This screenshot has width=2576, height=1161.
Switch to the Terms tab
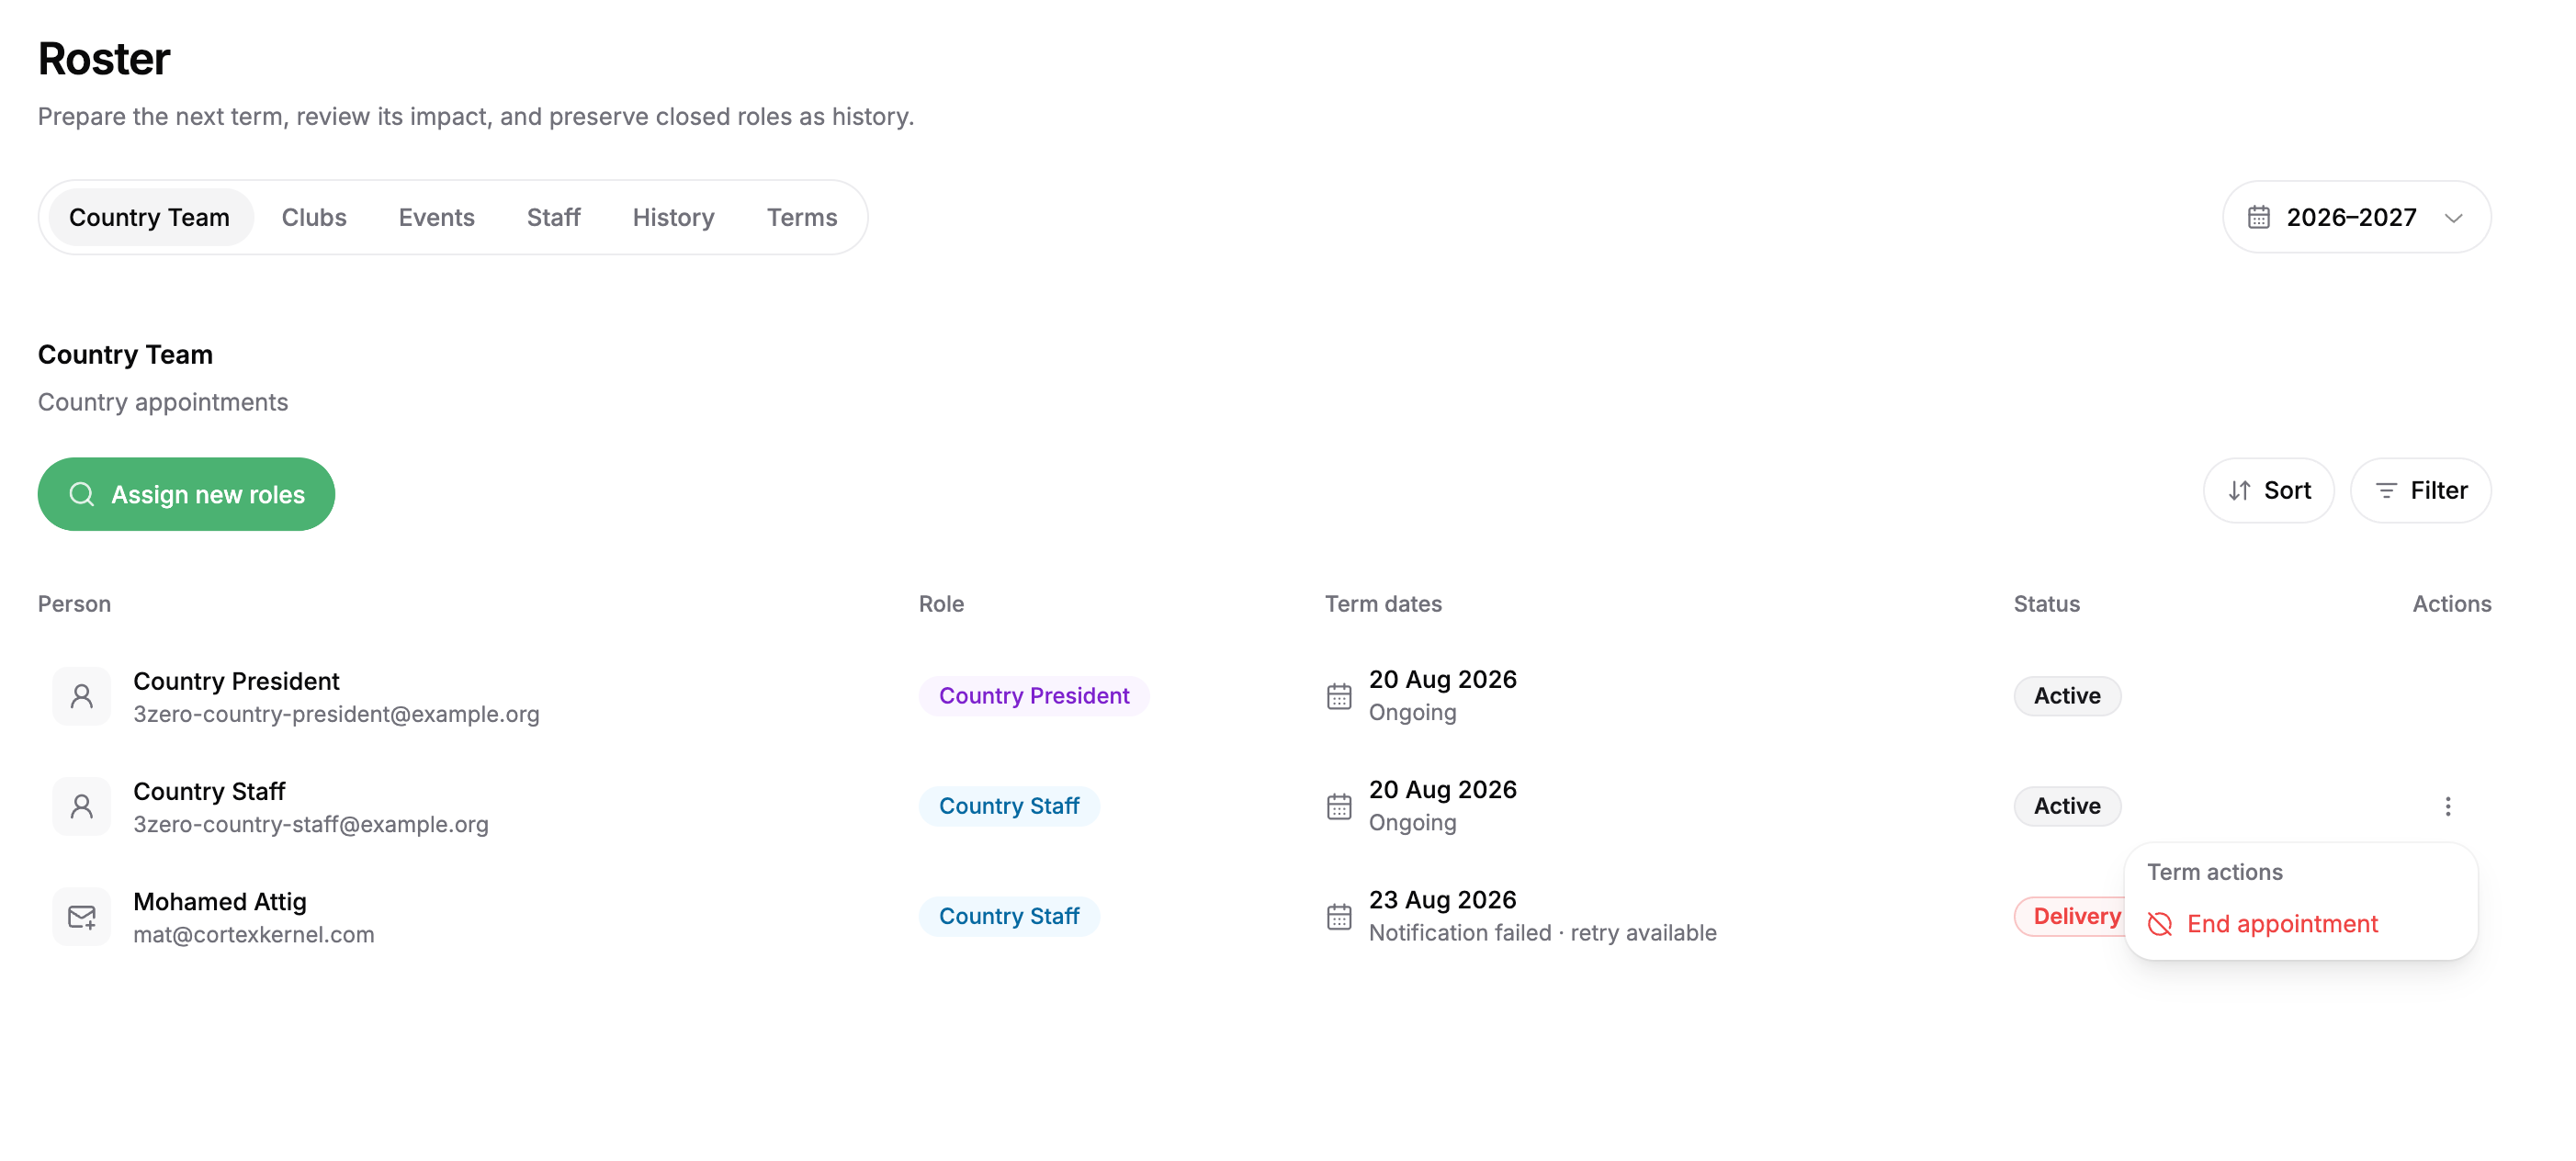coord(802,217)
